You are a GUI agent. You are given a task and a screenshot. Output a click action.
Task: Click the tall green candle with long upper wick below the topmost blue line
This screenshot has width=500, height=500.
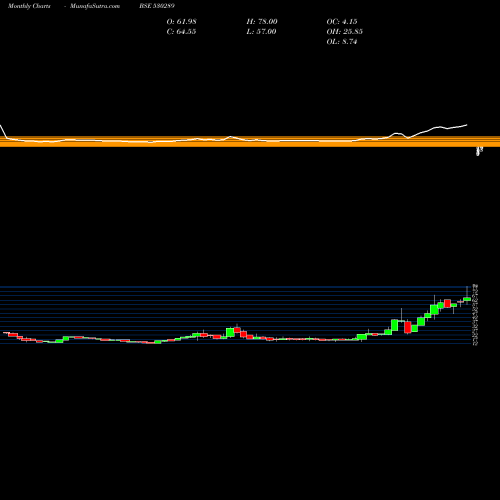coord(434,309)
